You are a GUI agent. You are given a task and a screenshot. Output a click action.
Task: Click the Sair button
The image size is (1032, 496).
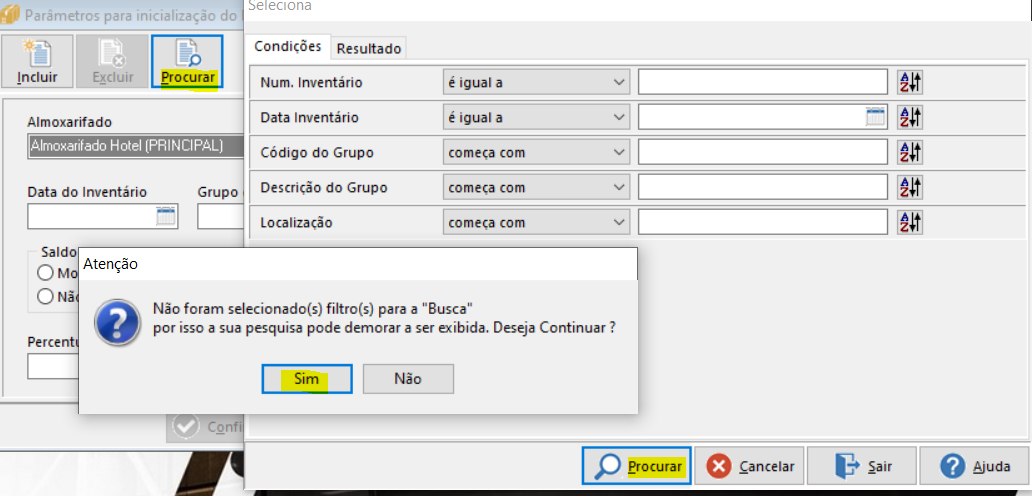(x=862, y=466)
